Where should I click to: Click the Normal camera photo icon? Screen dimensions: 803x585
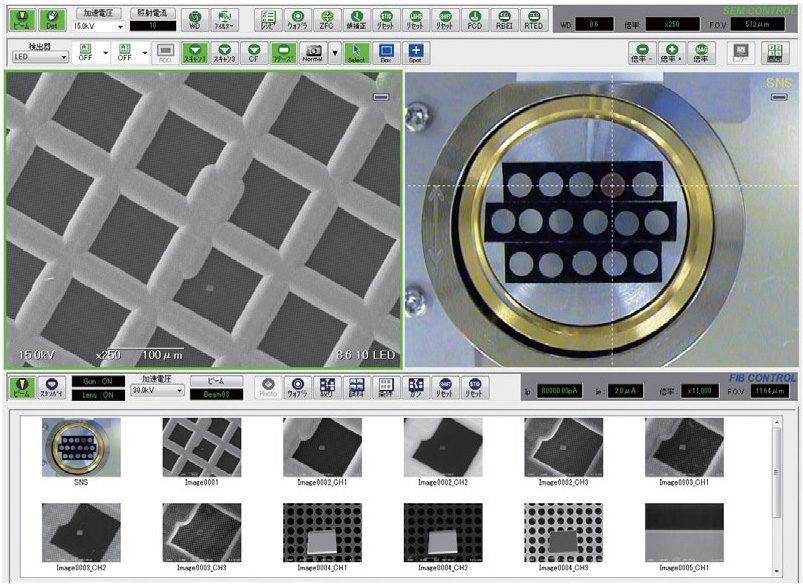click(312, 53)
